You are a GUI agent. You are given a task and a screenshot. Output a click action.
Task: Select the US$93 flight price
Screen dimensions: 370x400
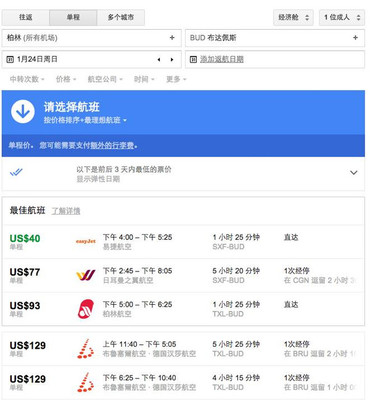[x=25, y=306]
